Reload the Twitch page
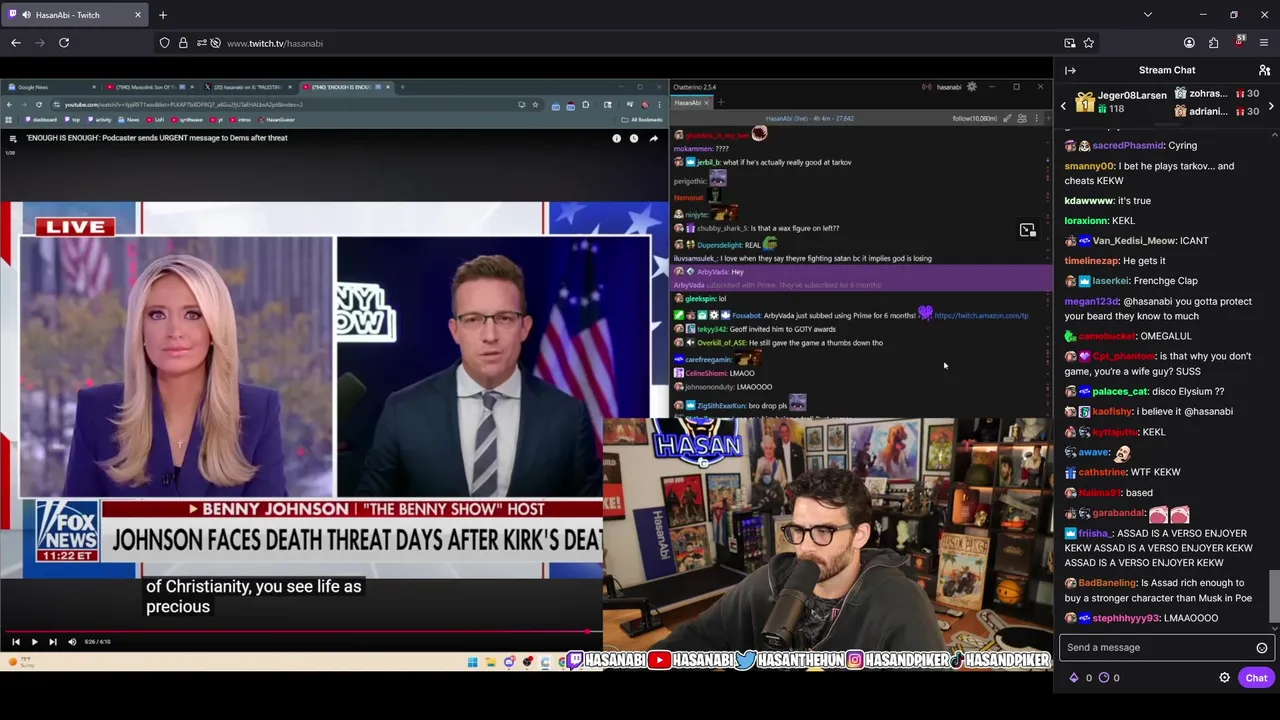Viewport: 1280px width, 720px height. coord(64,43)
